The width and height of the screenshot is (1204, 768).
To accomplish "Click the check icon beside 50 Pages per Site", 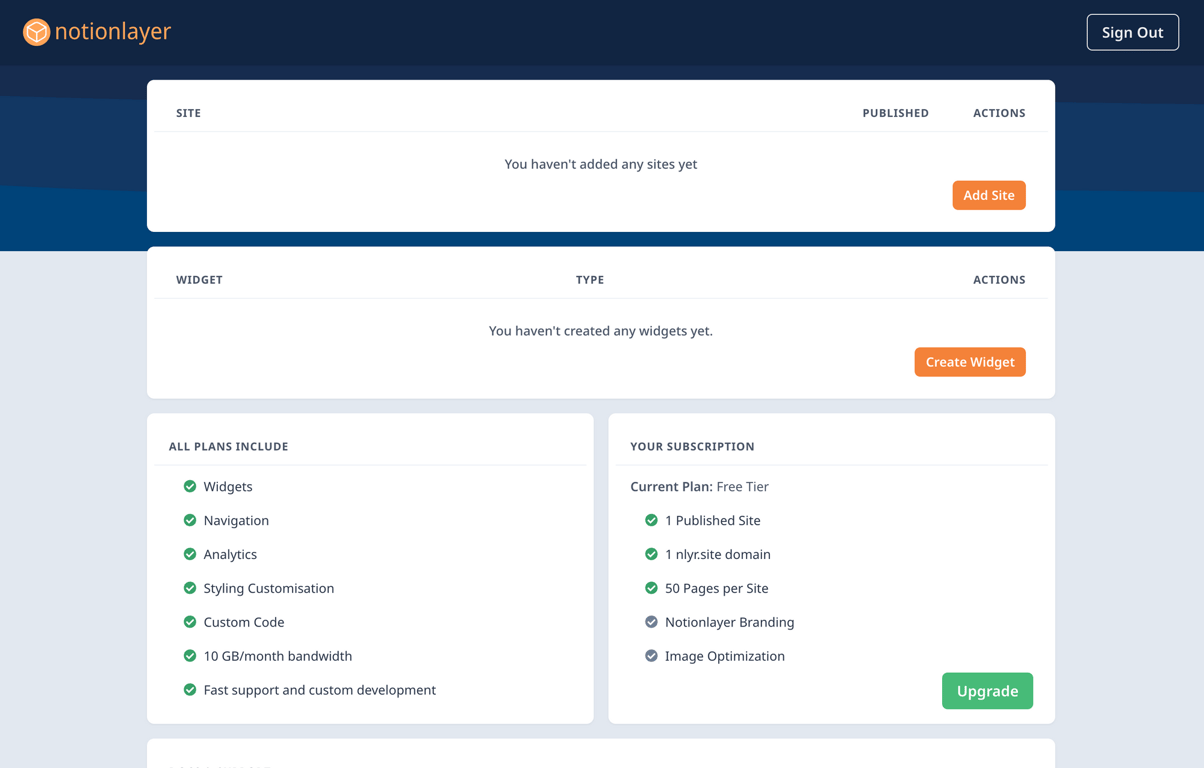I will pos(651,588).
